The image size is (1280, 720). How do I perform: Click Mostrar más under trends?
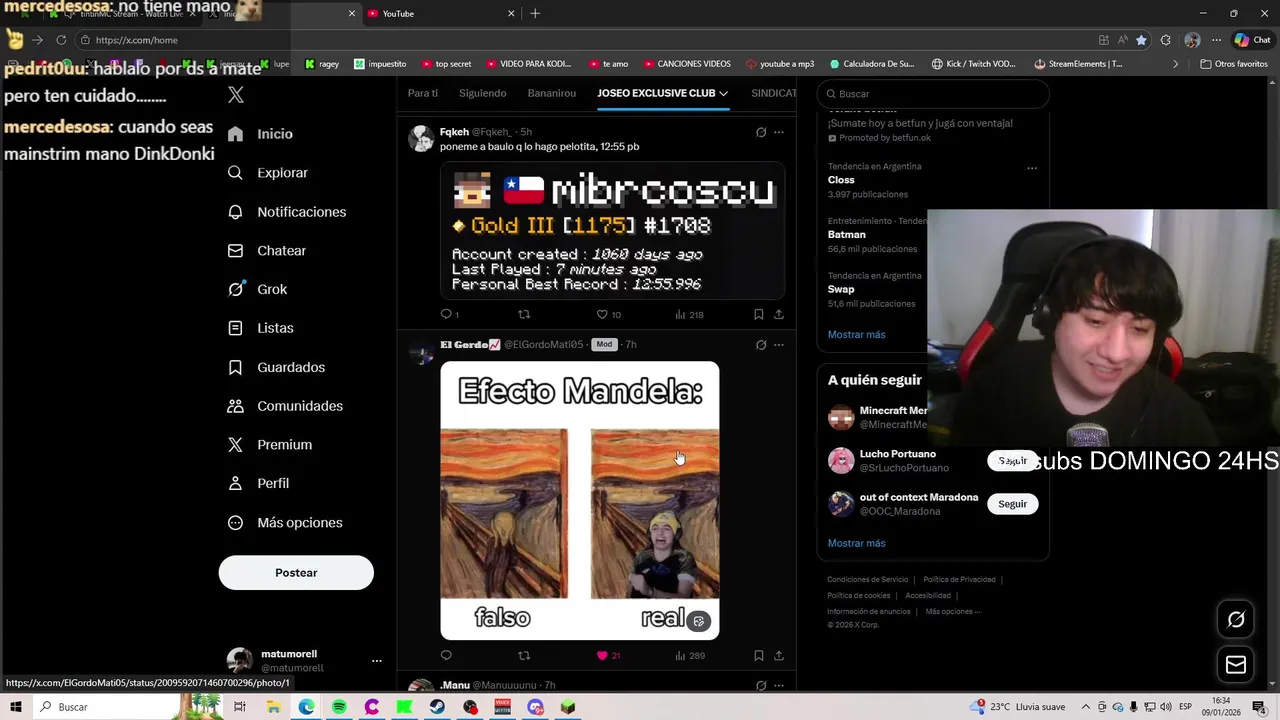(x=856, y=335)
